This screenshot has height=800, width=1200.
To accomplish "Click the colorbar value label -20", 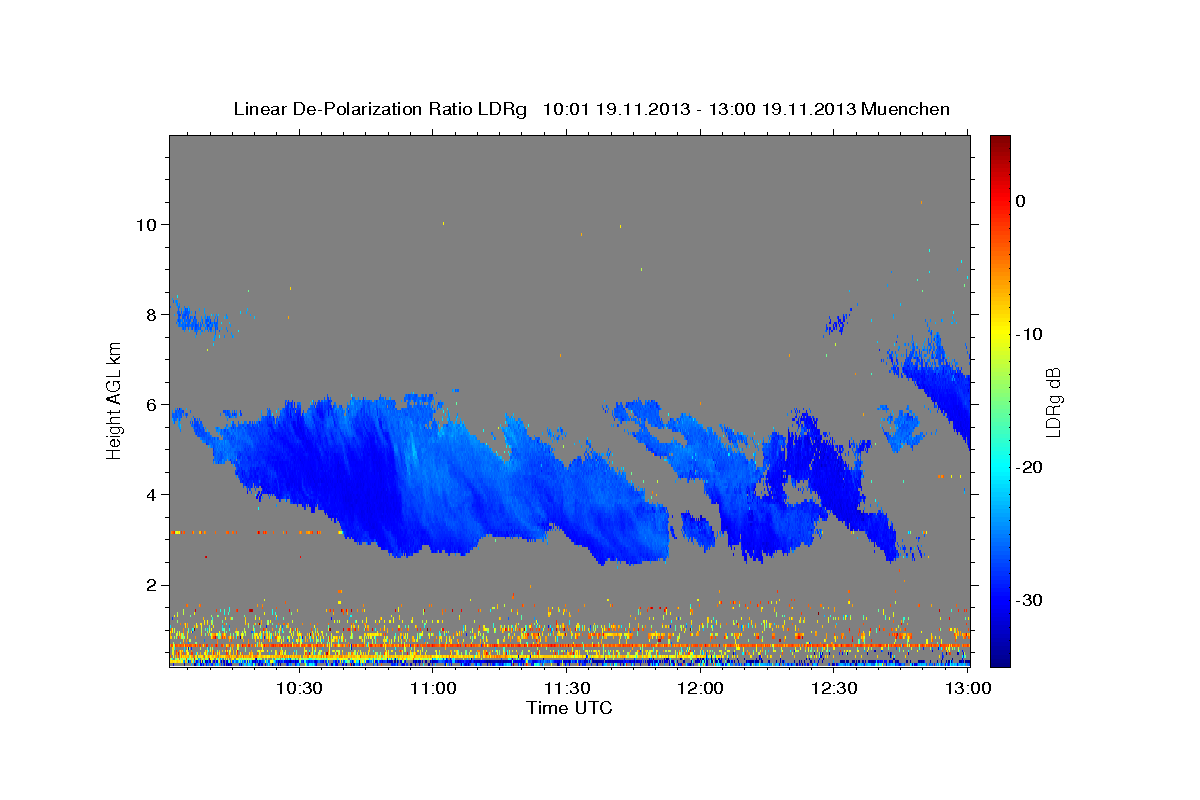I will (1029, 467).
